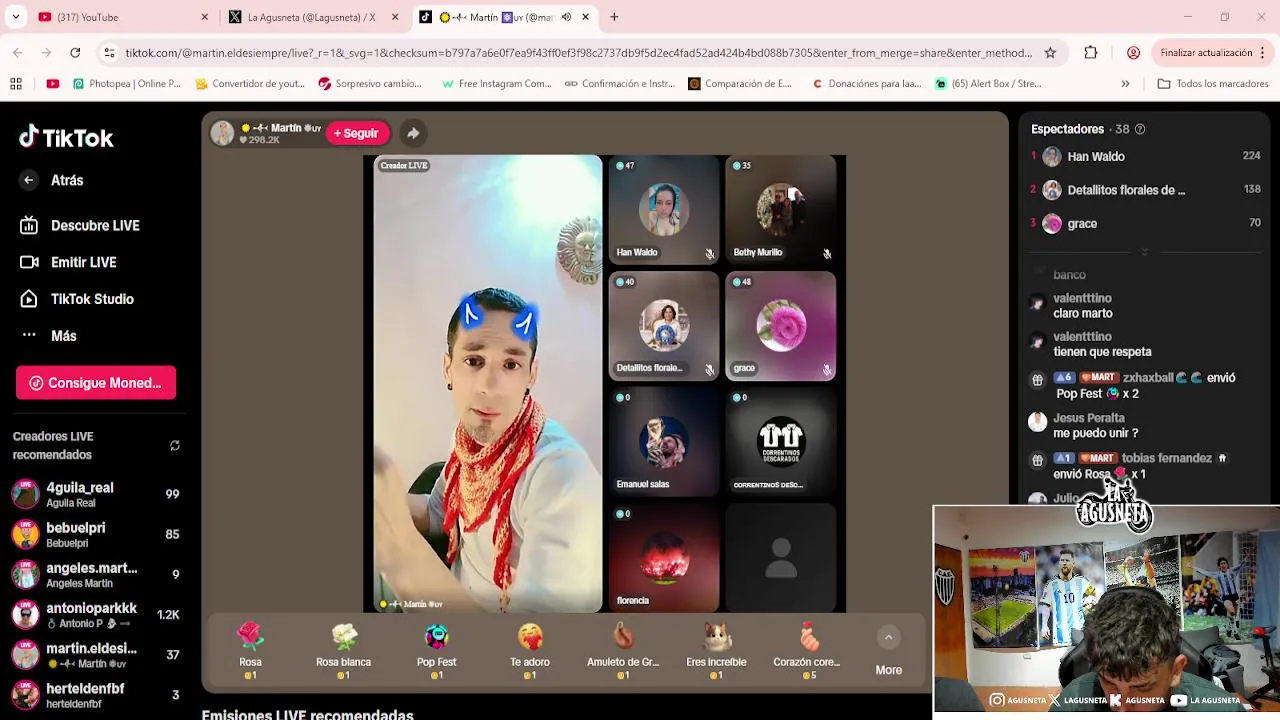Open the streamer's profile avatar at top

click(x=222, y=133)
